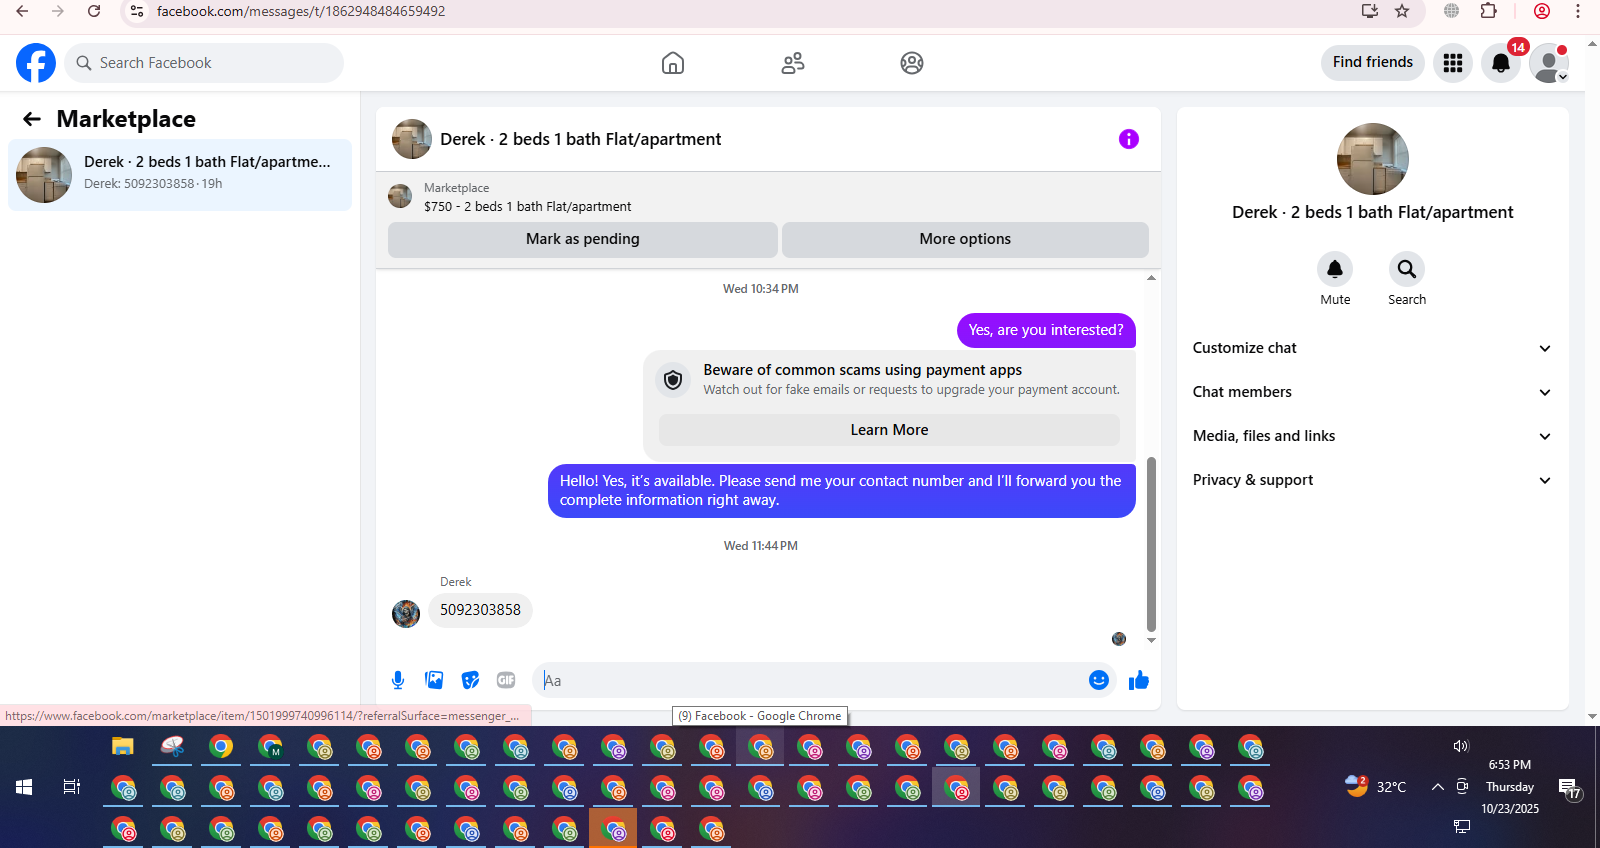The height and width of the screenshot is (848, 1600).
Task: Open the $750 2 beds listing link
Action: [527, 207]
